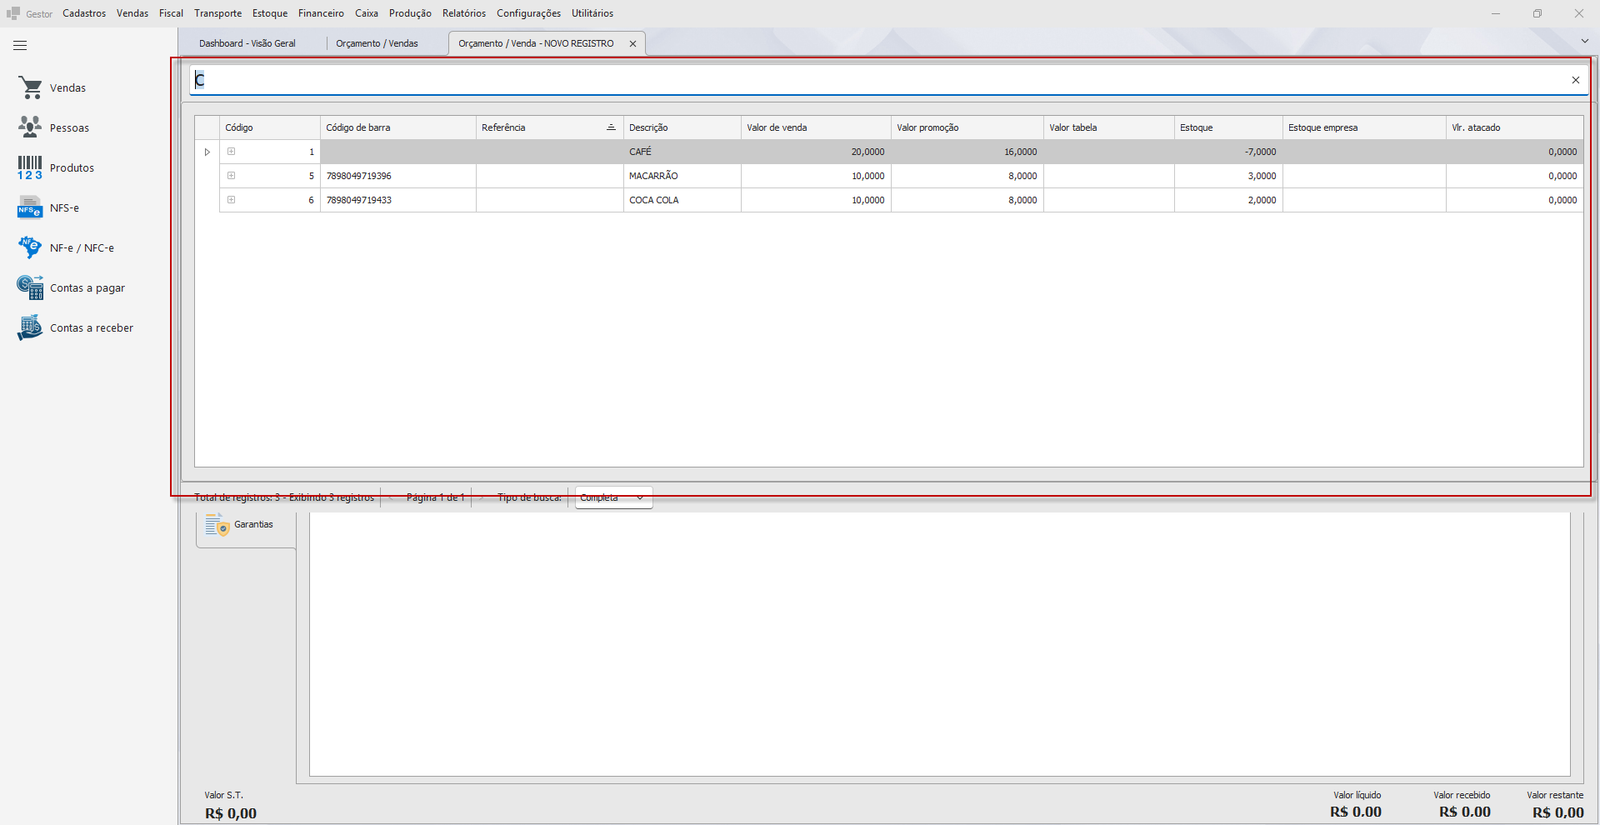Open the Contas a receber icon
Image resolution: width=1600 pixels, height=825 pixels.
30,327
